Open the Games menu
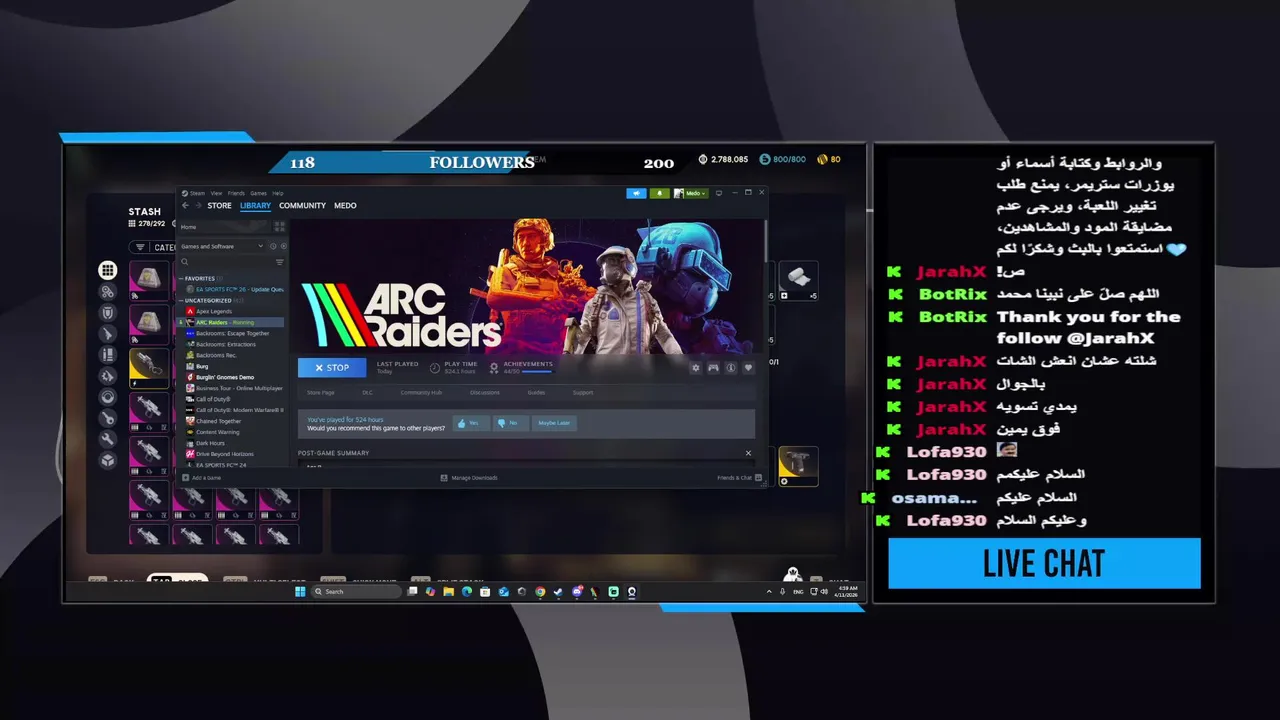The width and height of the screenshot is (1280, 720). 258,193
